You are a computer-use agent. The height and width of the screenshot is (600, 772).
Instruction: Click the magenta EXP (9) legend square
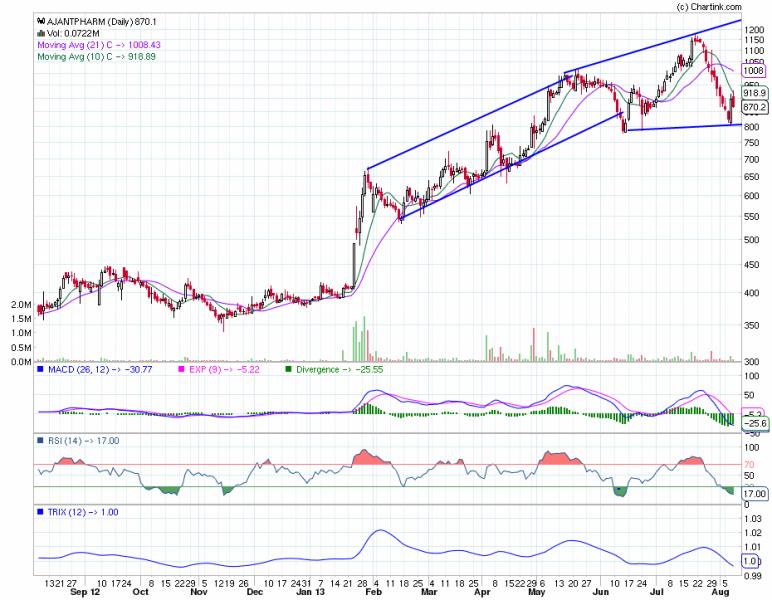[x=181, y=369]
